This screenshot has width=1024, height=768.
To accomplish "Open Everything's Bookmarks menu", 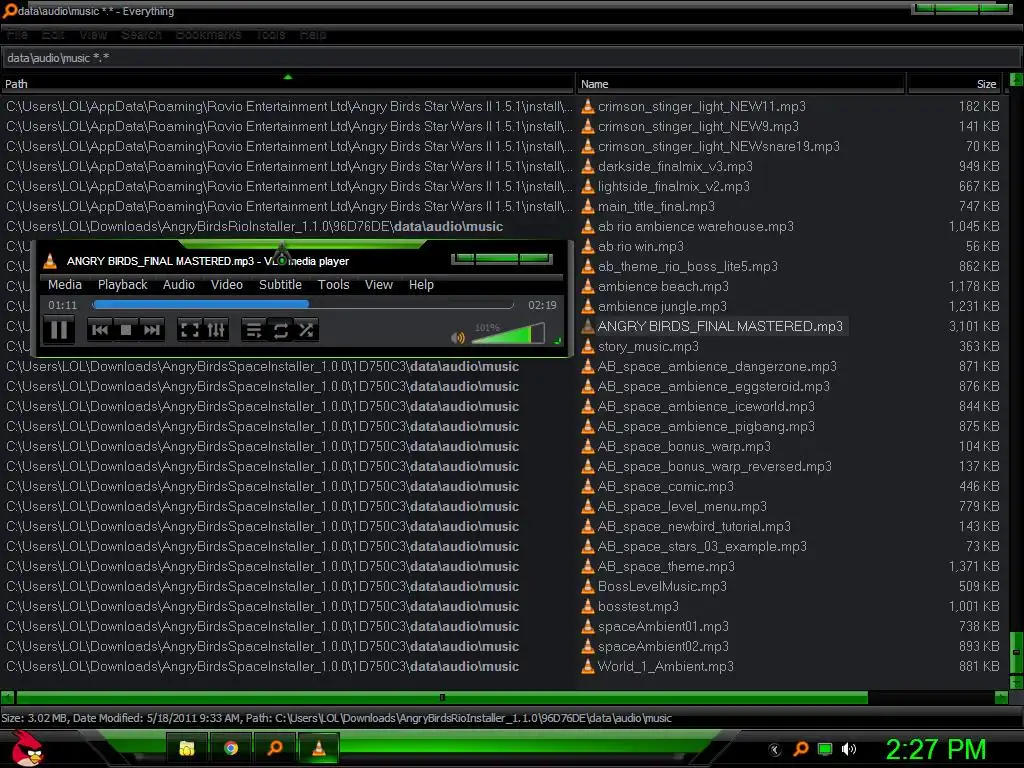I will click(x=208, y=35).
